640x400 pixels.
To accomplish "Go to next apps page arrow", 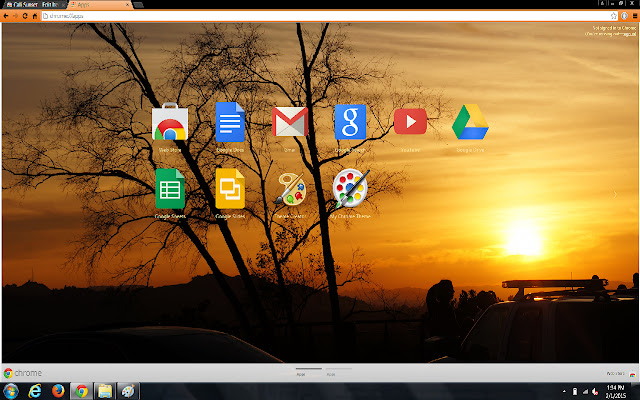I will [615, 194].
